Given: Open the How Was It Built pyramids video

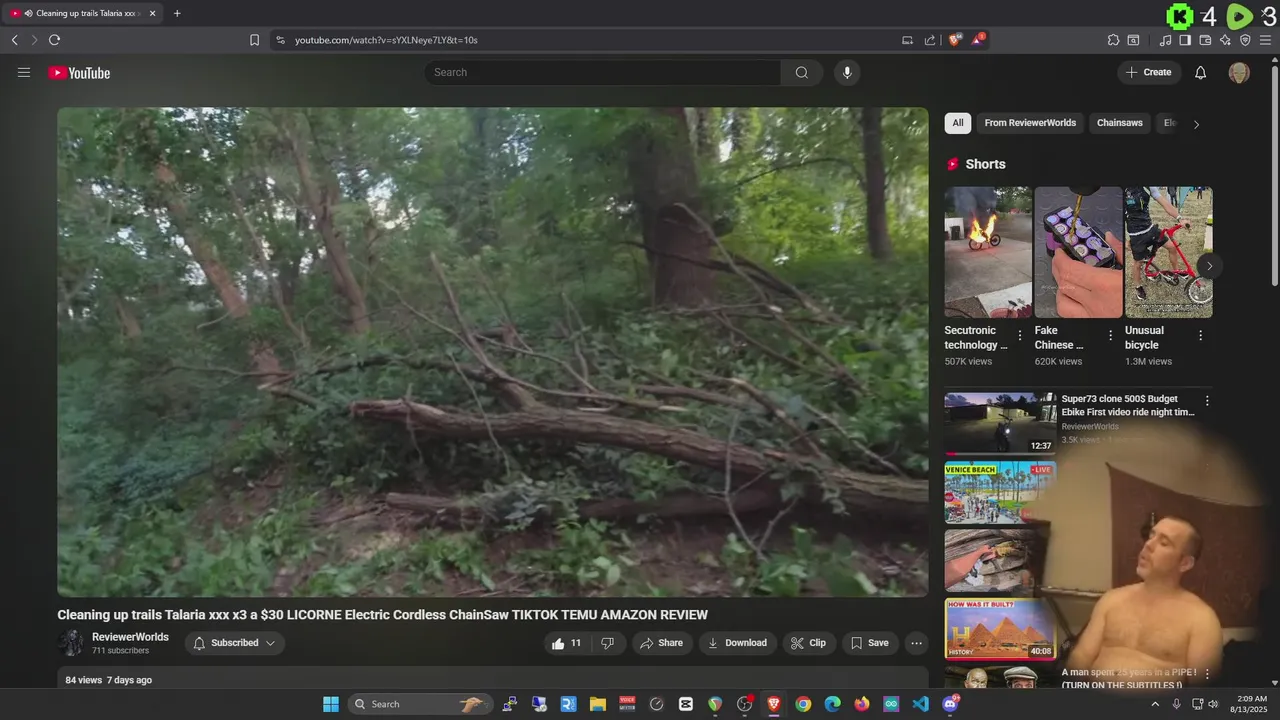Looking at the screenshot, I should pyautogui.click(x=1000, y=629).
